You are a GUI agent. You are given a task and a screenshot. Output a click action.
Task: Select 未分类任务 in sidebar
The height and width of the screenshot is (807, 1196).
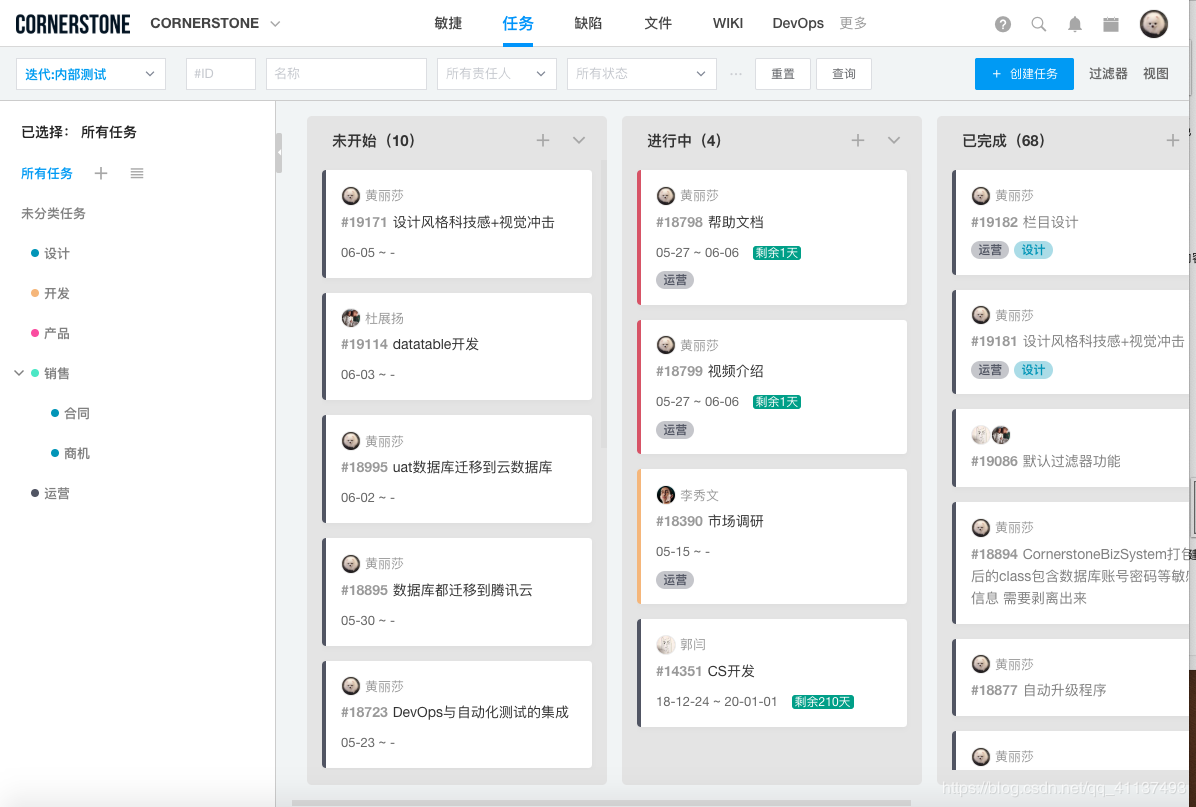[x=53, y=214]
